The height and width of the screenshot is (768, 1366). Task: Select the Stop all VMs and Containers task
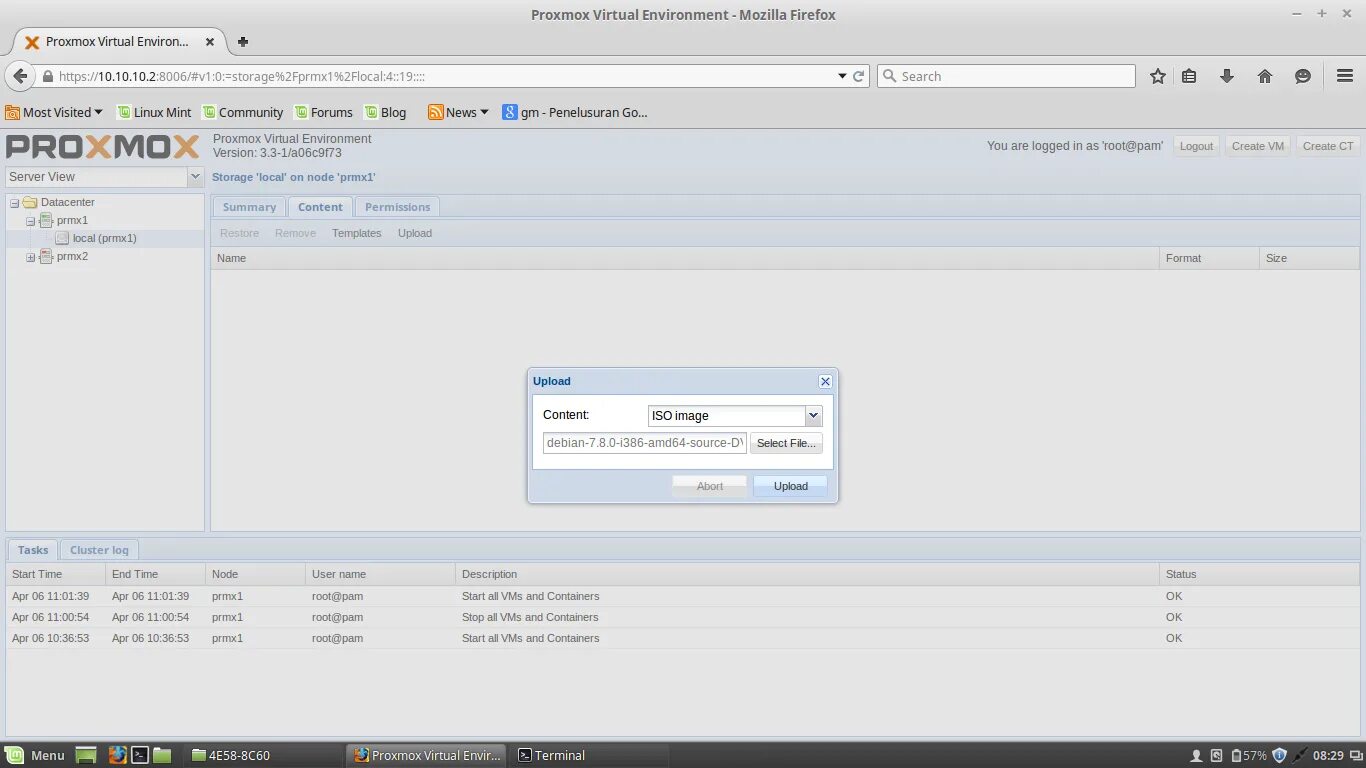point(683,617)
